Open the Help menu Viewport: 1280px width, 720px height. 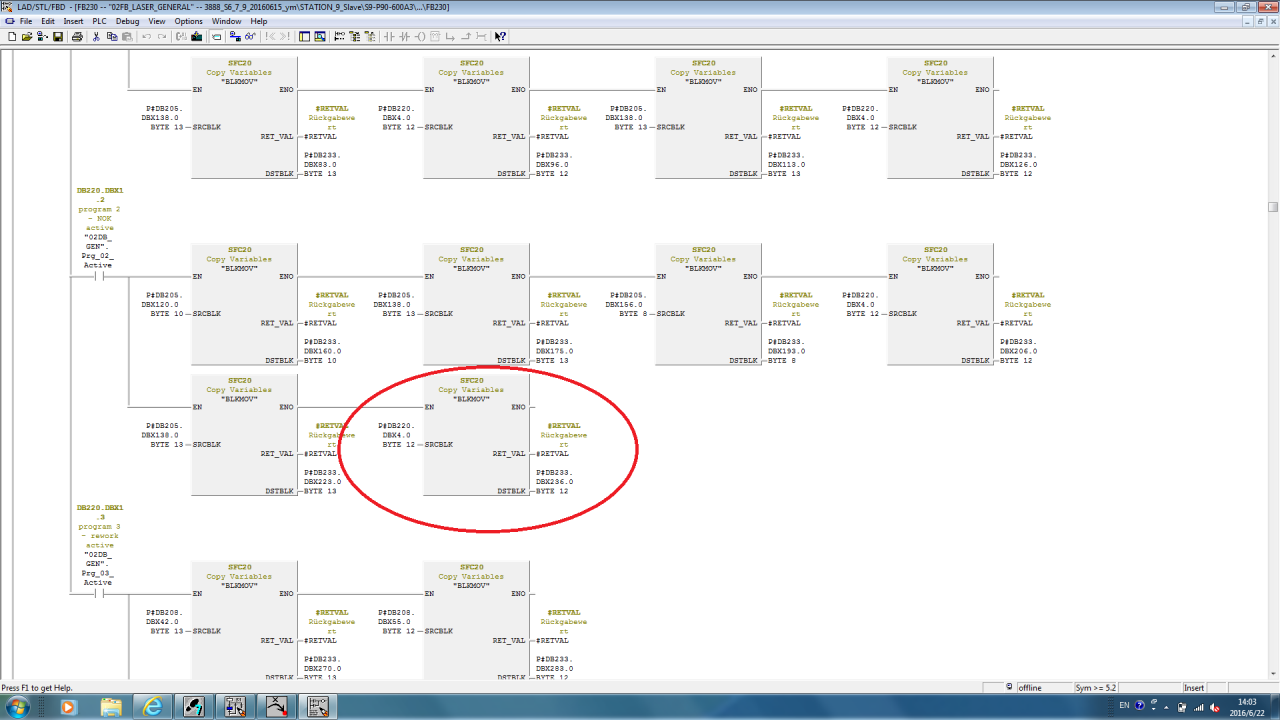point(259,21)
